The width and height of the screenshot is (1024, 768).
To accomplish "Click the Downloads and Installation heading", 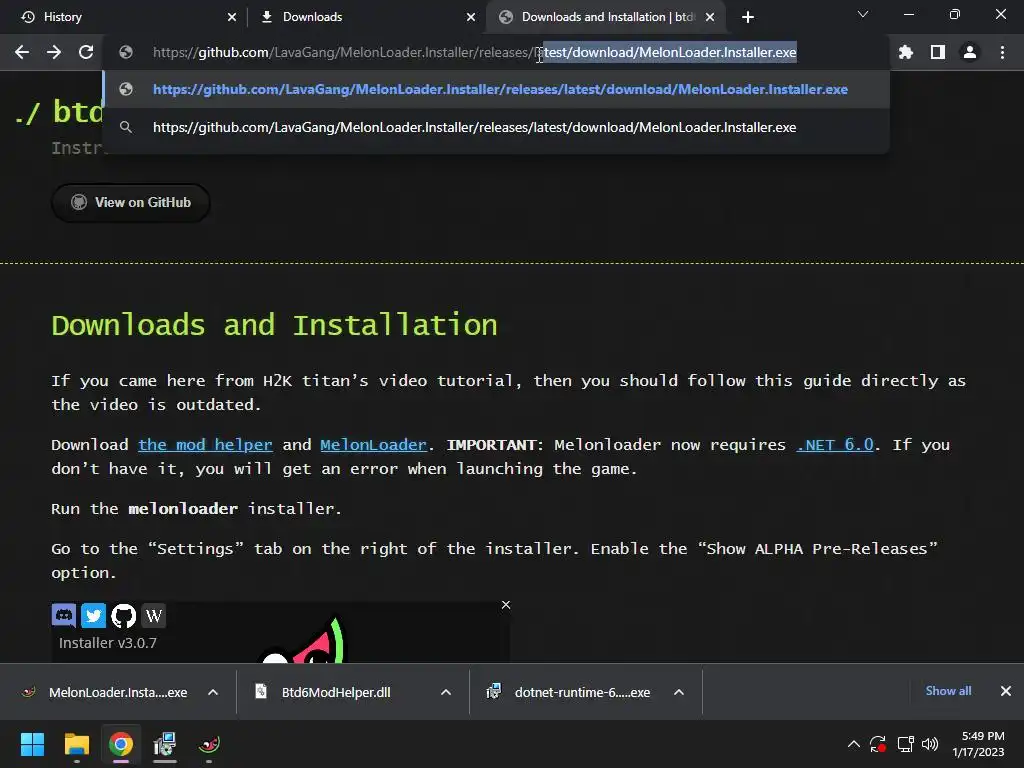I will click(x=274, y=325).
